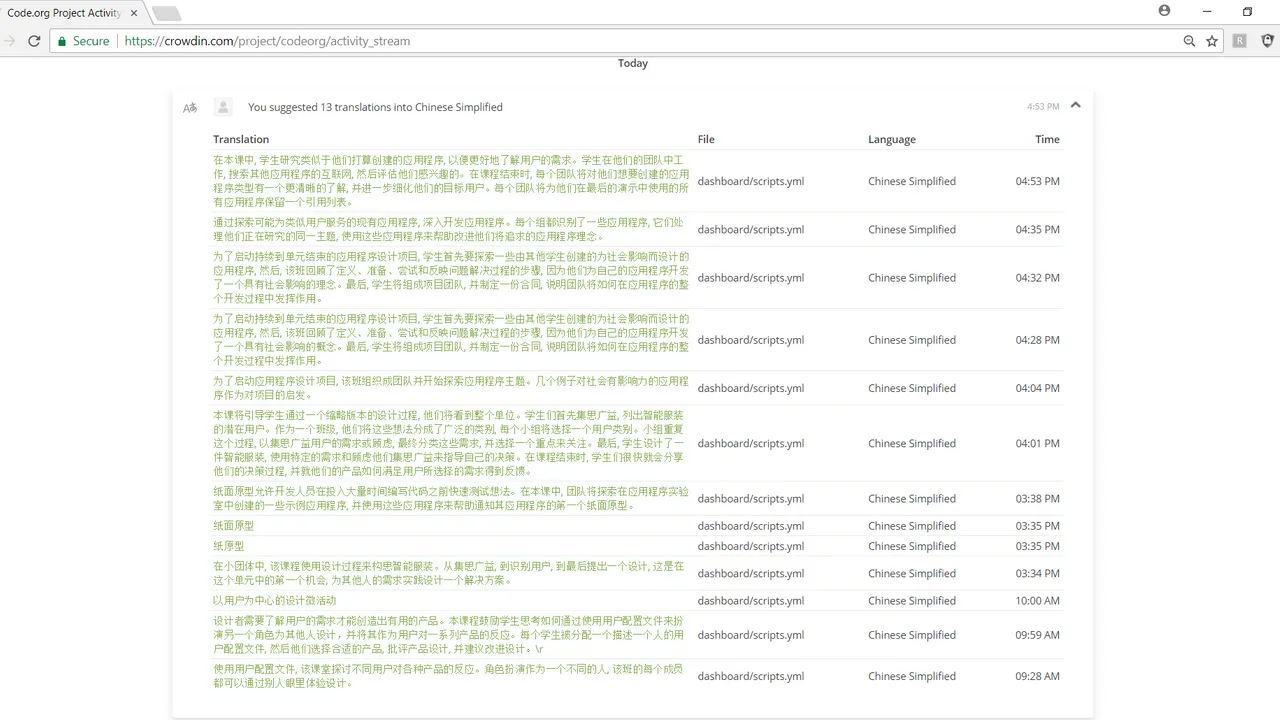Click the gray R extension icon
The height and width of the screenshot is (720, 1280).
coord(1240,41)
